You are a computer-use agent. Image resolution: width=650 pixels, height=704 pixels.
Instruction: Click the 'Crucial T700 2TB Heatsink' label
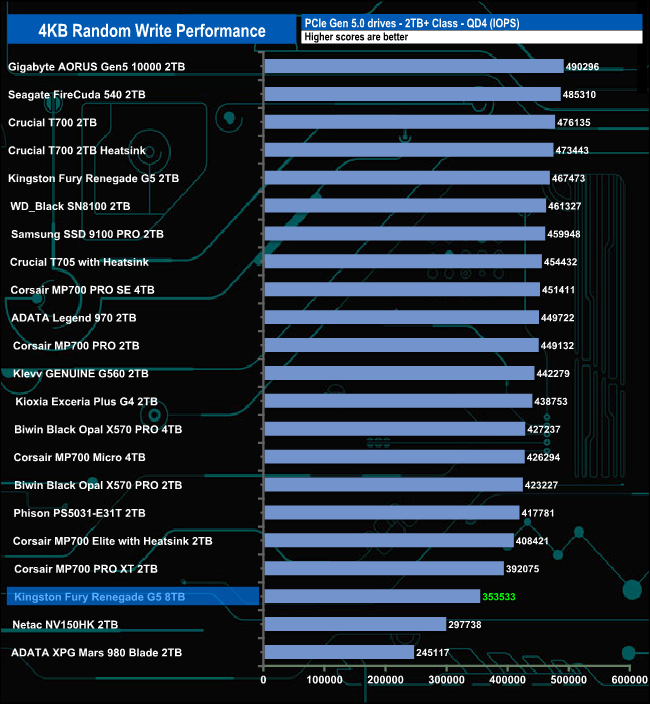point(77,150)
